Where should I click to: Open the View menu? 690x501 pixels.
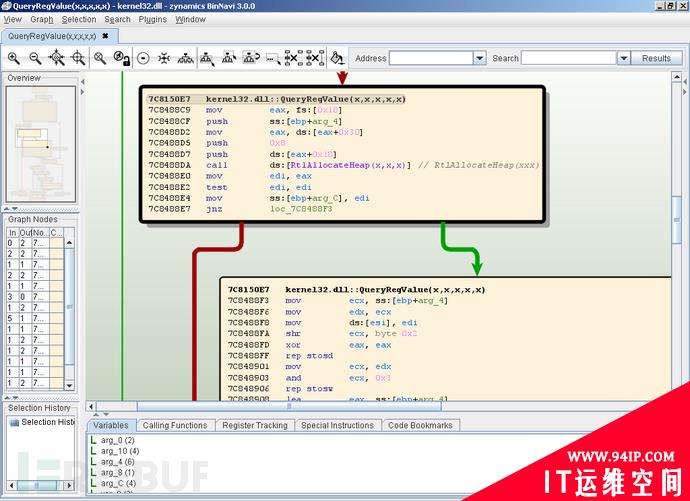pyautogui.click(x=12, y=19)
